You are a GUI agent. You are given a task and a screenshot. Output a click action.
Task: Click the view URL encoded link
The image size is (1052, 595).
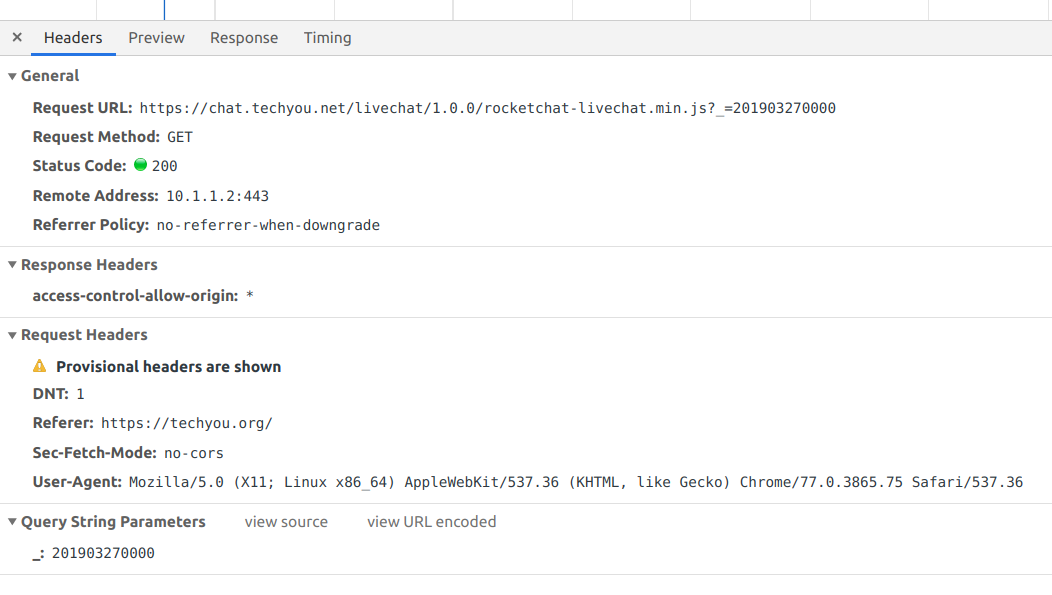[431, 521]
